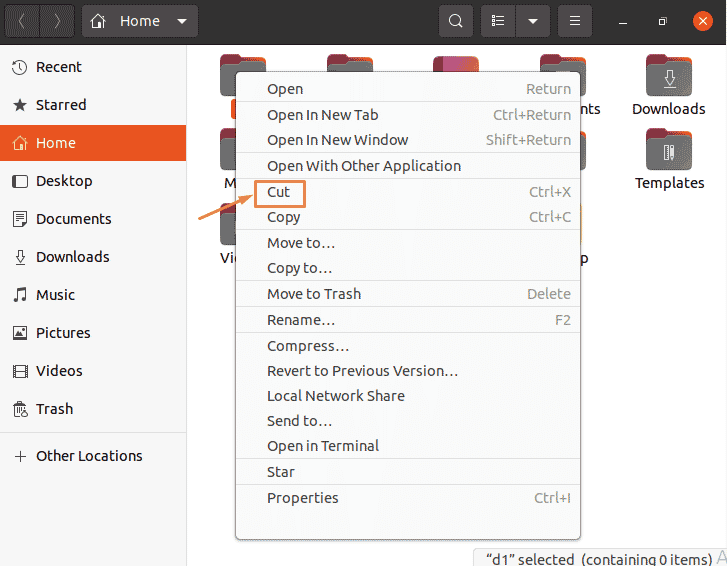Toggle the list view icon
Viewport: 727px width, 566px height.
click(x=498, y=21)
